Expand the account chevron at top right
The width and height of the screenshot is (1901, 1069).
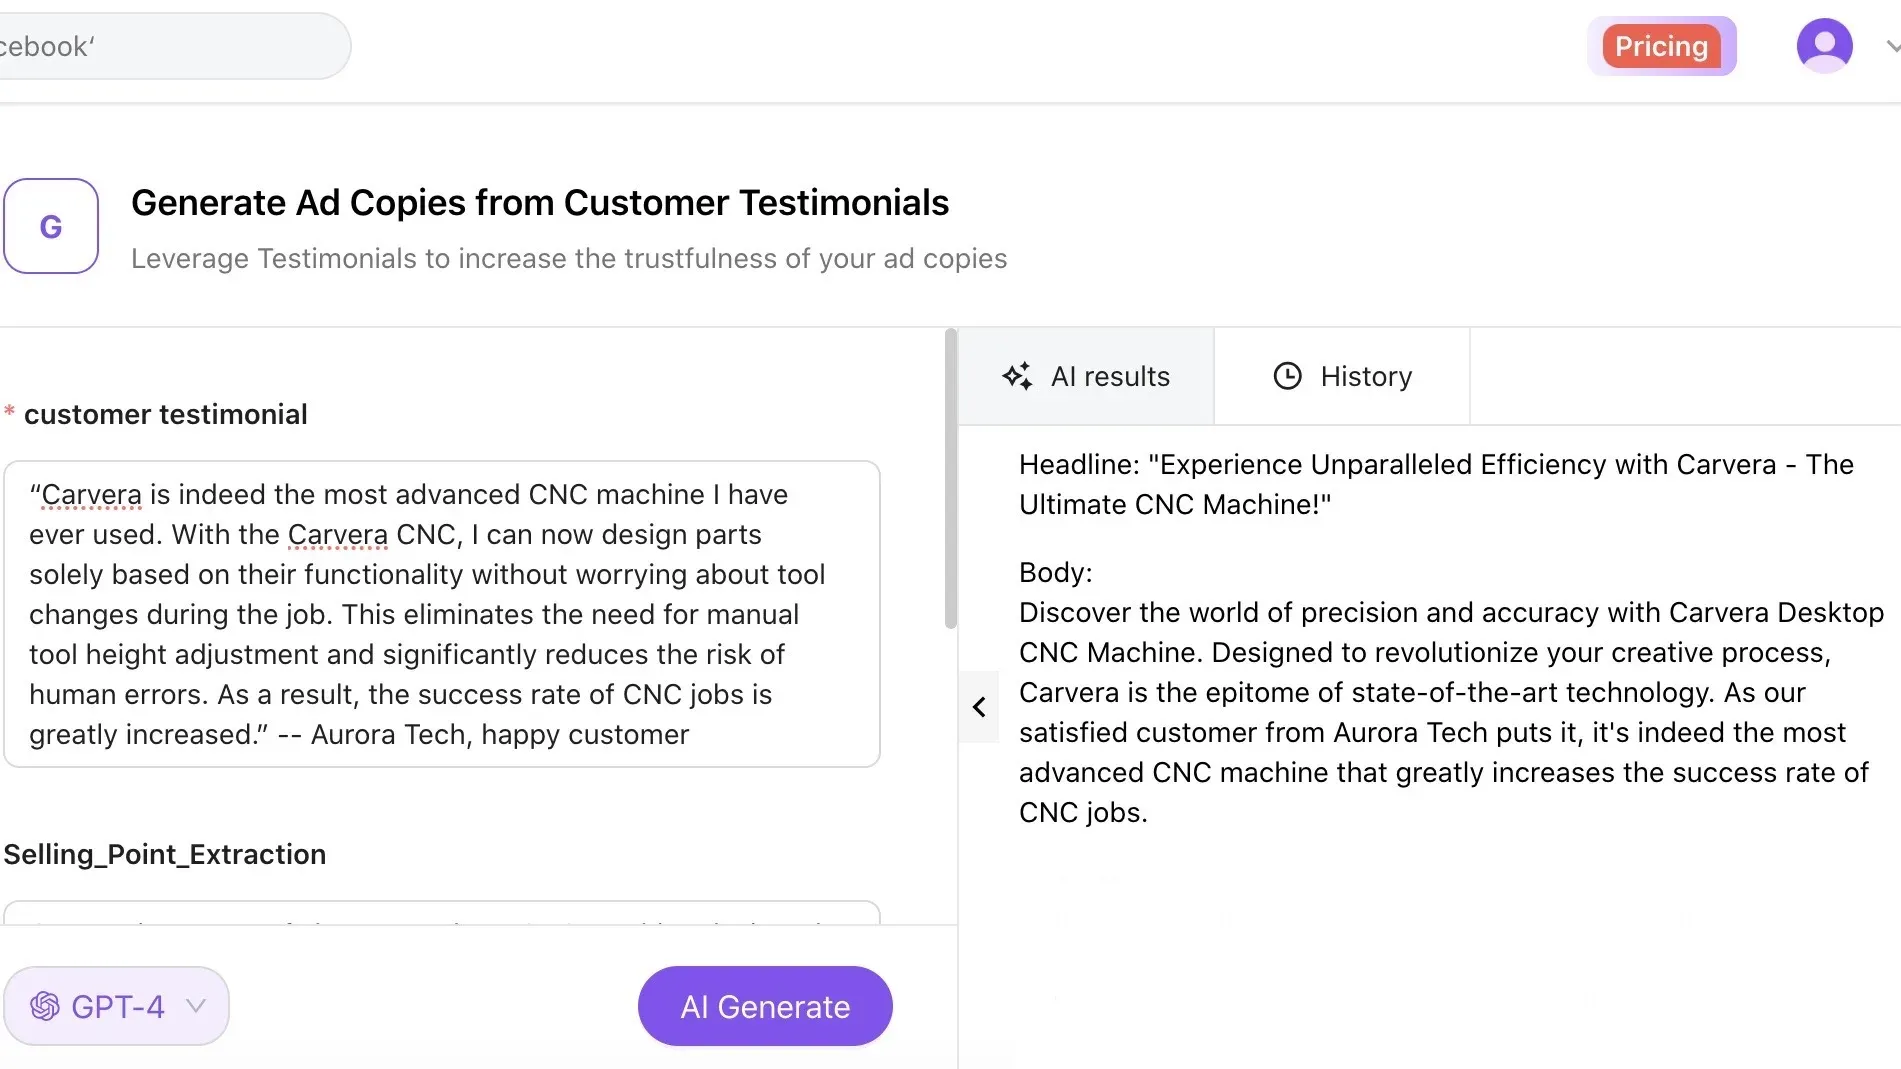[x=1890, y=45]
